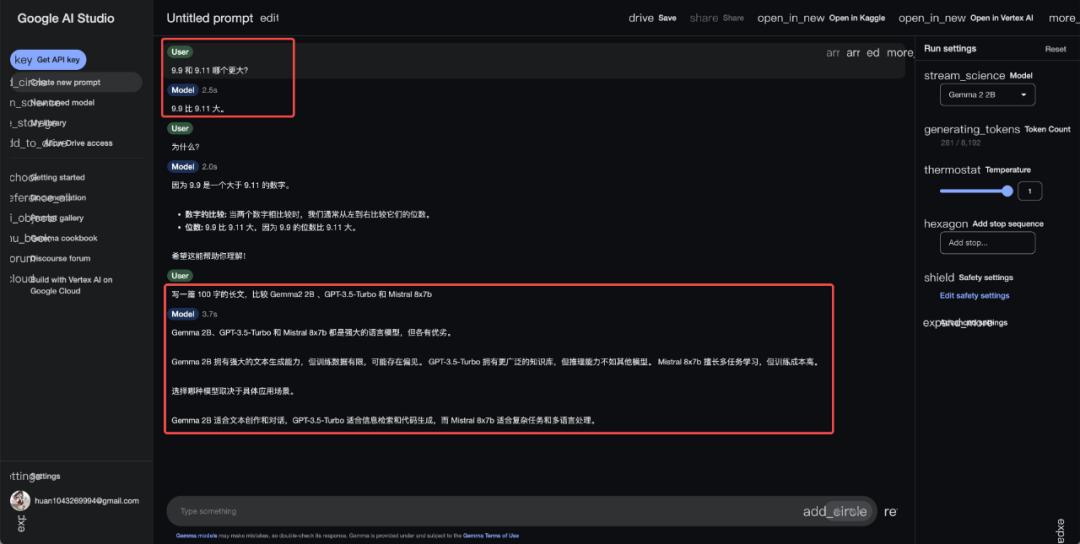This screenshot has height=544, width=1080.
Task: Save the prompt to Drive
Action: [x=652, y=18]
